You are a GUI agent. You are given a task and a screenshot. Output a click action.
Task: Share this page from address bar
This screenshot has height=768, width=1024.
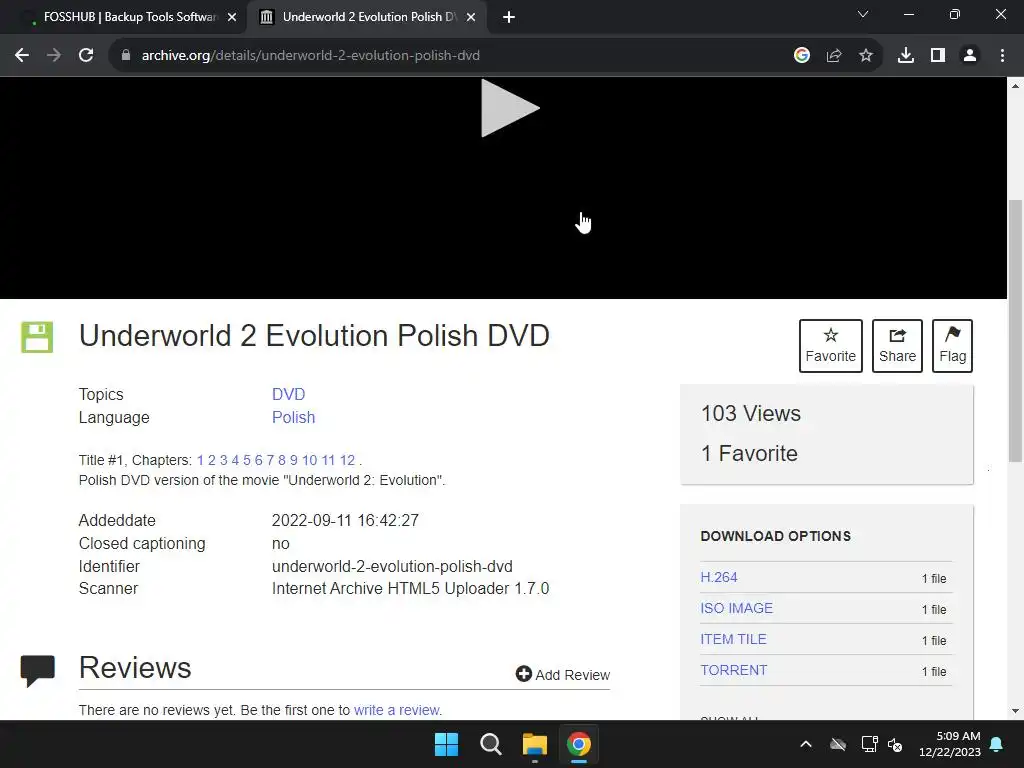point(834,56)
